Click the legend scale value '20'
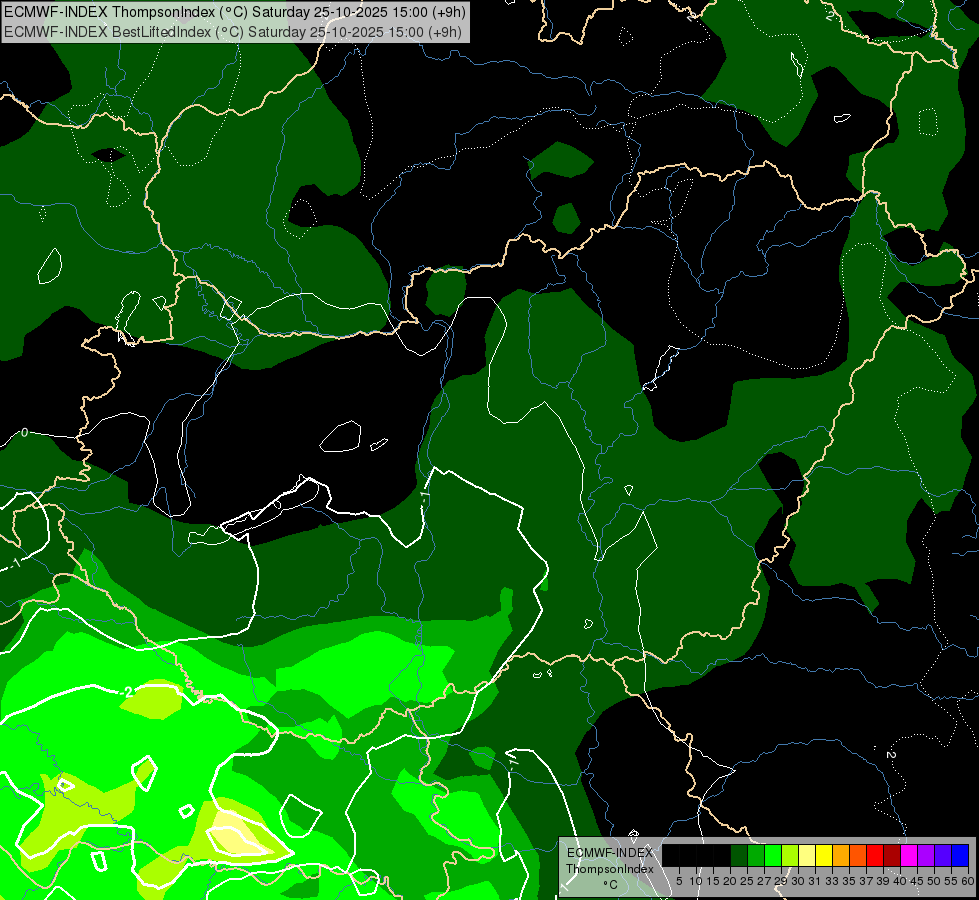Screen dimensions: 979x900 coord(730,881)
